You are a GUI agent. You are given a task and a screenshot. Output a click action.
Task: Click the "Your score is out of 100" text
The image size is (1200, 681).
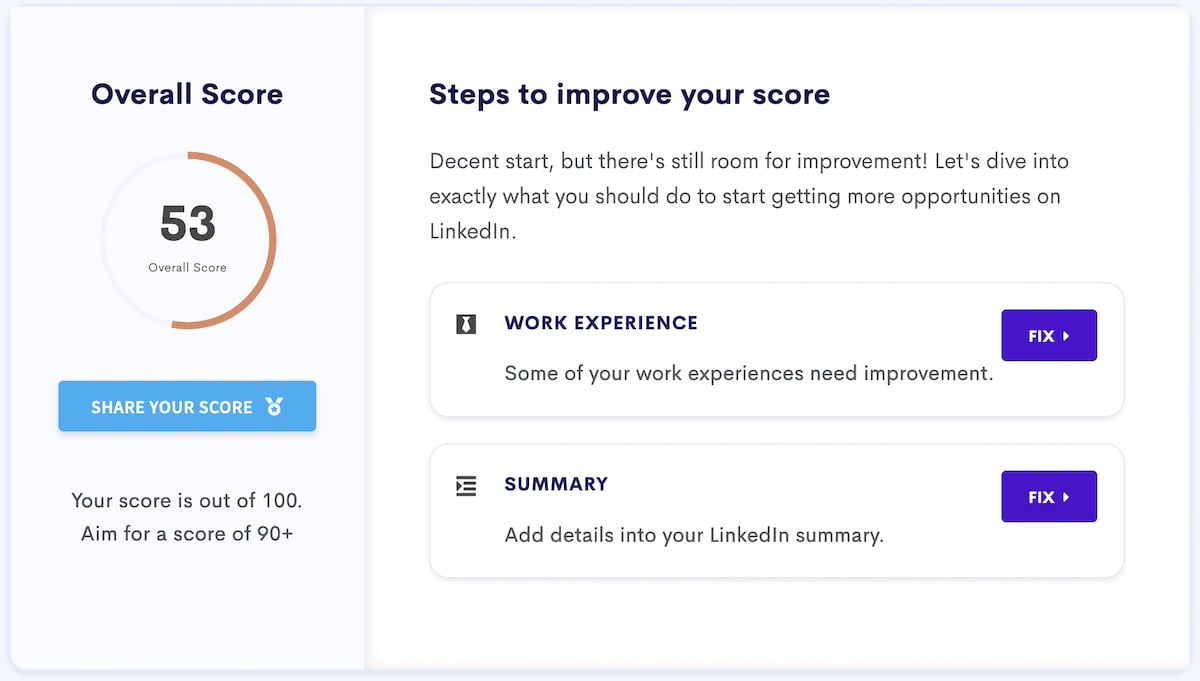pyautogui.click(x=187, y=500)
